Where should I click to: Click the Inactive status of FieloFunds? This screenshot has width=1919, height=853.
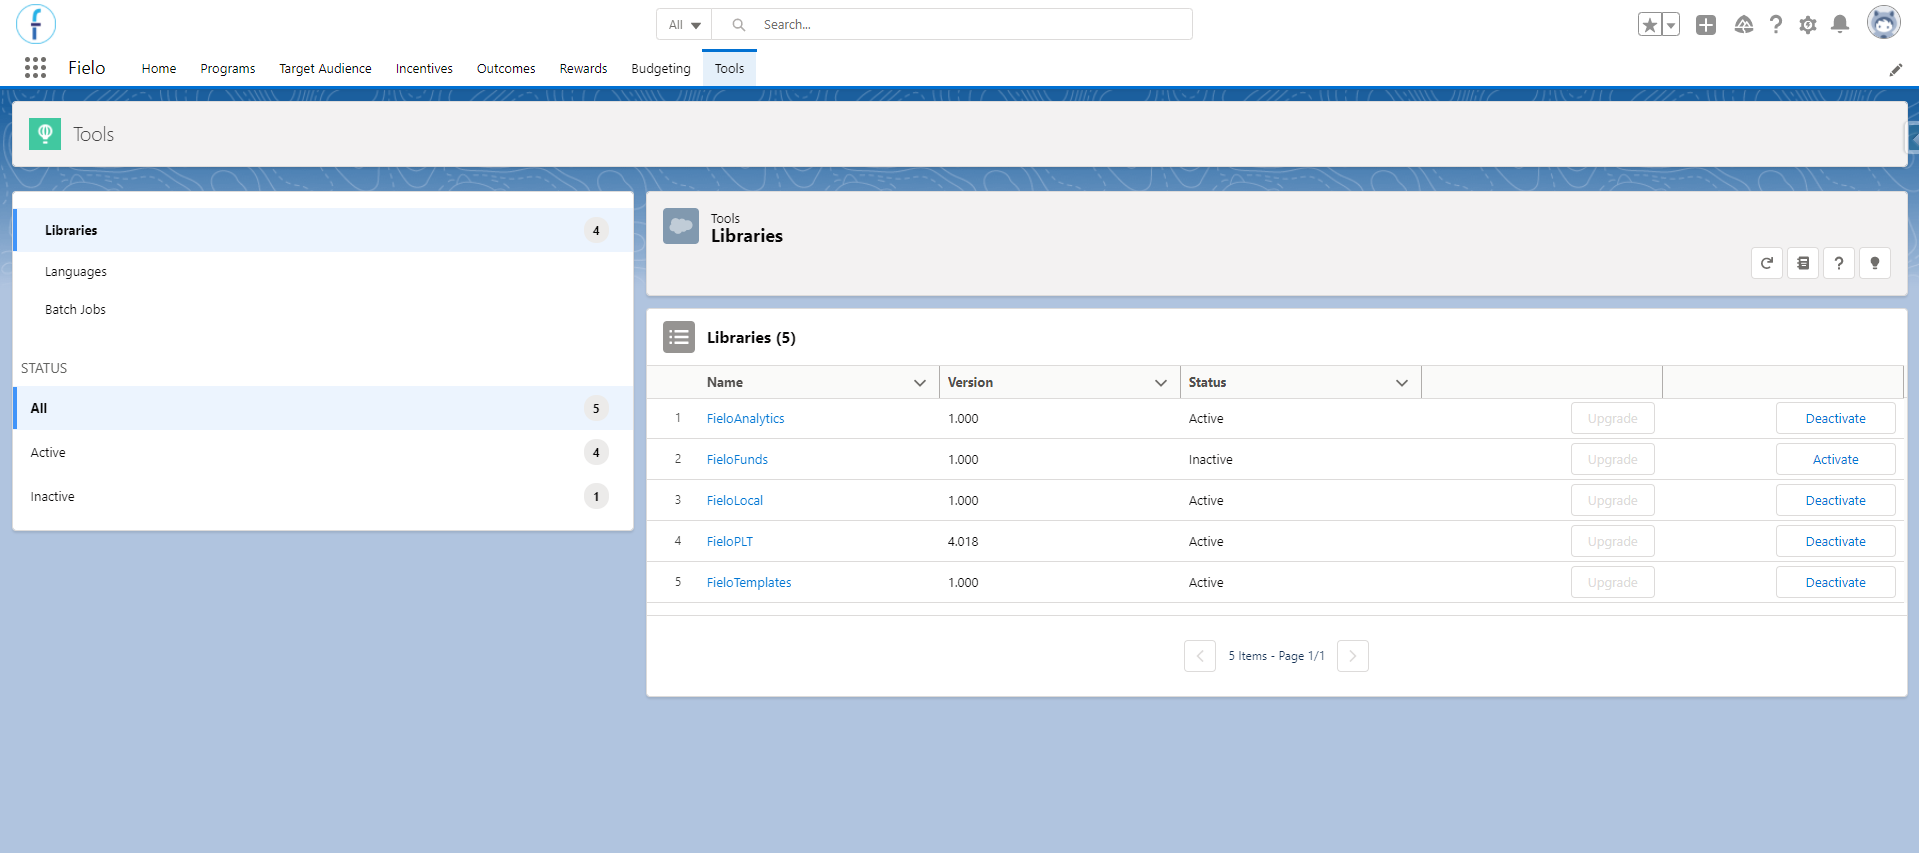(x=1211, y=460)
